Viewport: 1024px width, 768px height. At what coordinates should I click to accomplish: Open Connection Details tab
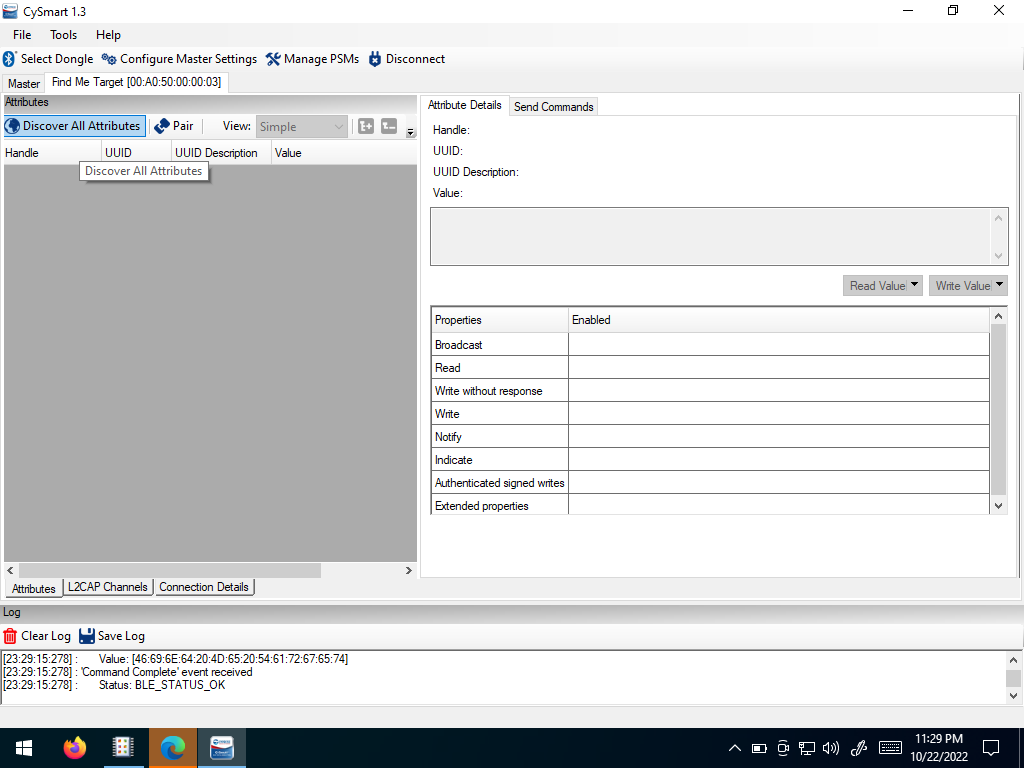pyautogui.click(x=204, y=587)
